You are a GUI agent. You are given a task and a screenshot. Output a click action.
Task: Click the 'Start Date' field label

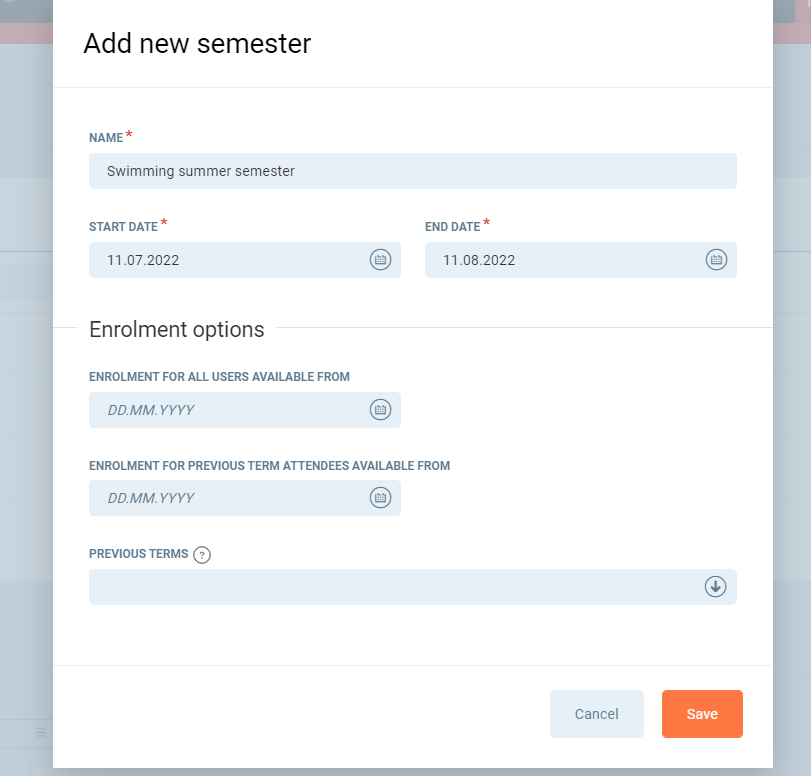pyautogui.click(x=123, y=227)
